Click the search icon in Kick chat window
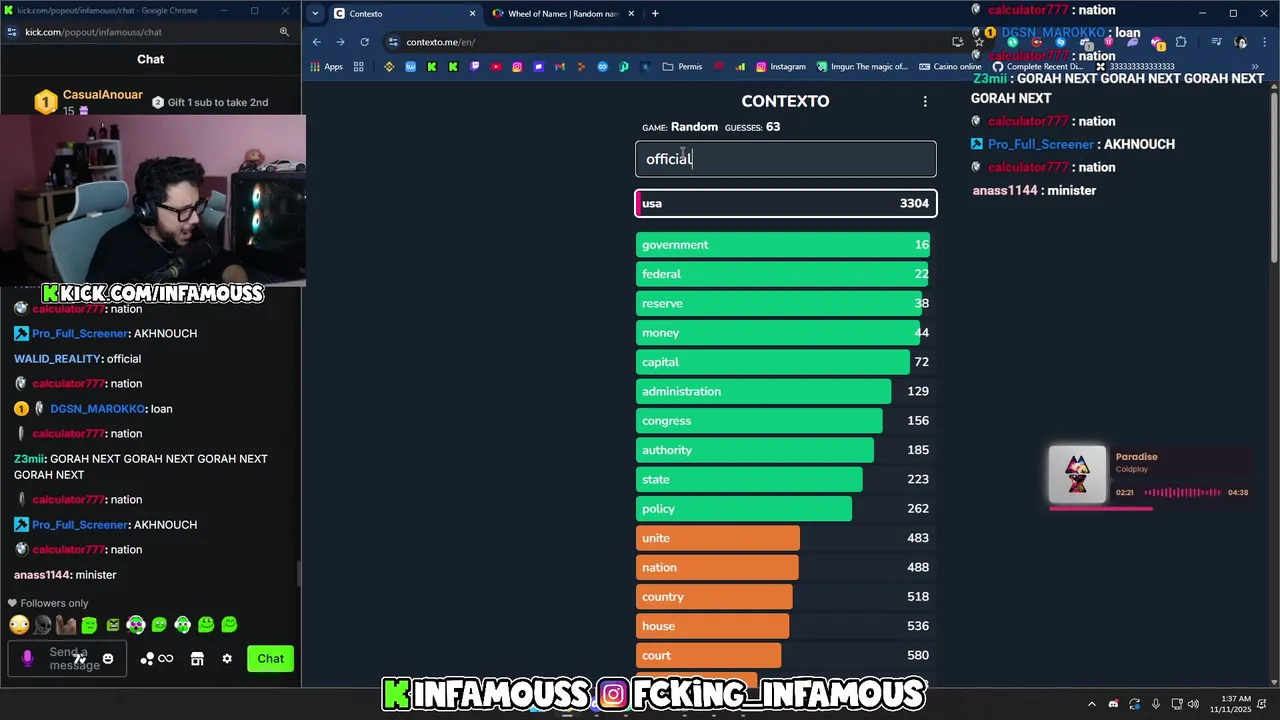 (284, 32)
